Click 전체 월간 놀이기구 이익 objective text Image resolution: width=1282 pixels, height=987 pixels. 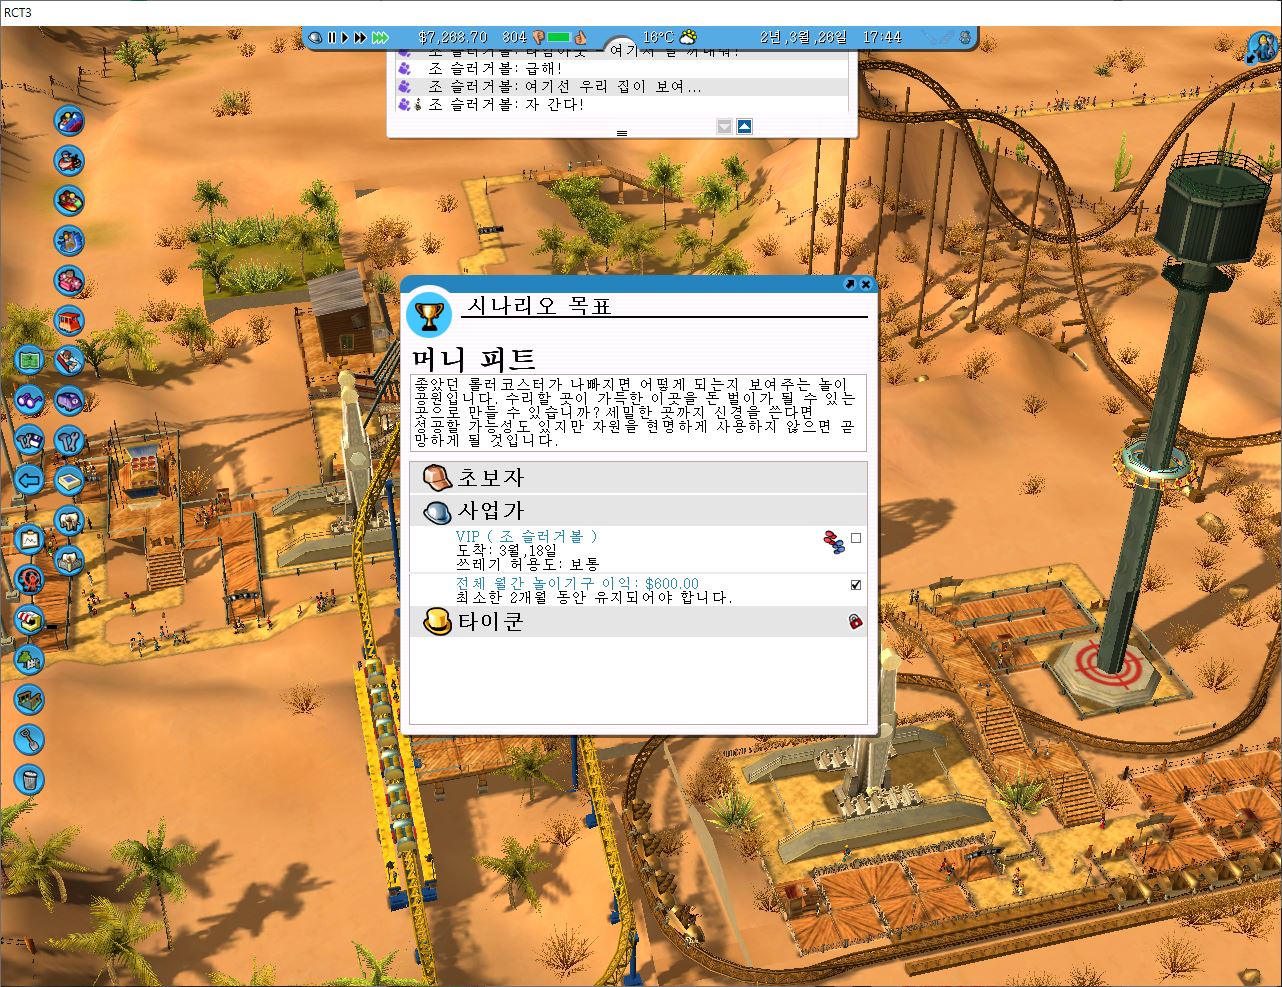pos(577,583)
